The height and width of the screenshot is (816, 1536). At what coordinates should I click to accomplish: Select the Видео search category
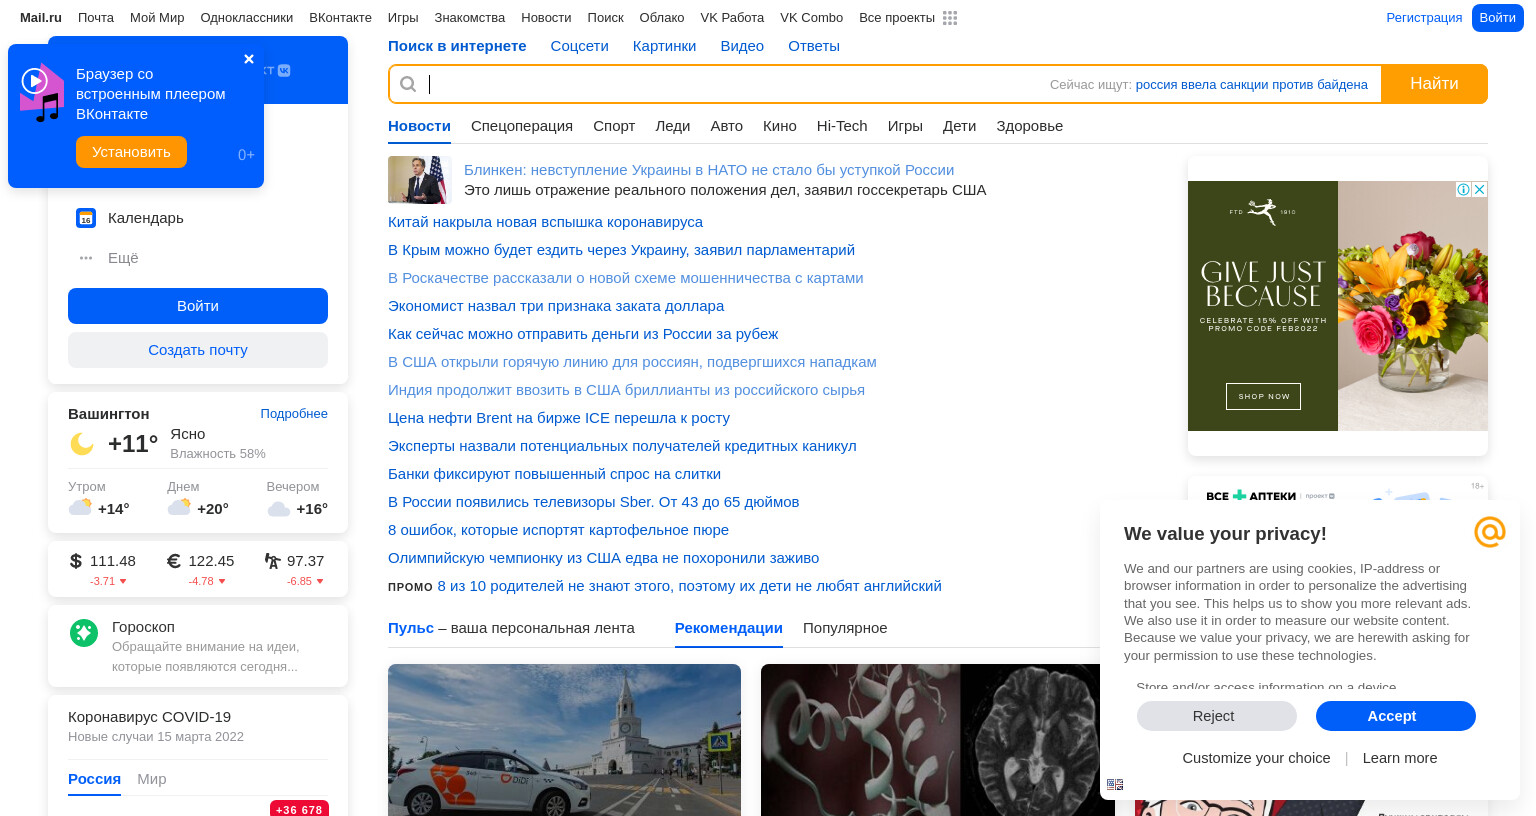pos(742,46)
